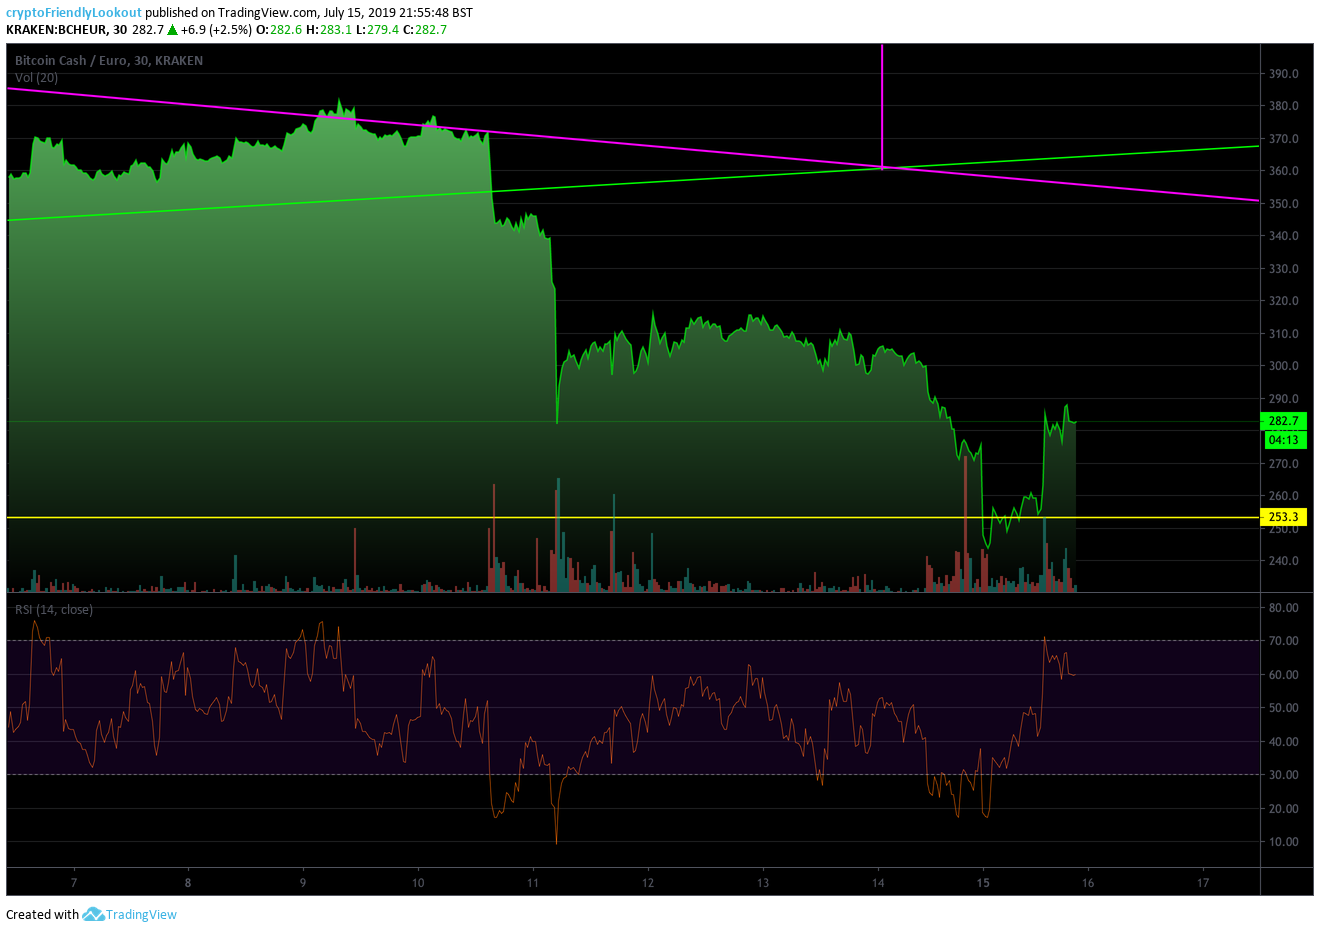The image size is (1320, 932).
Task: Click the 330.0 price axis label
Action: pyautogui.click(x=1284, y=269)
